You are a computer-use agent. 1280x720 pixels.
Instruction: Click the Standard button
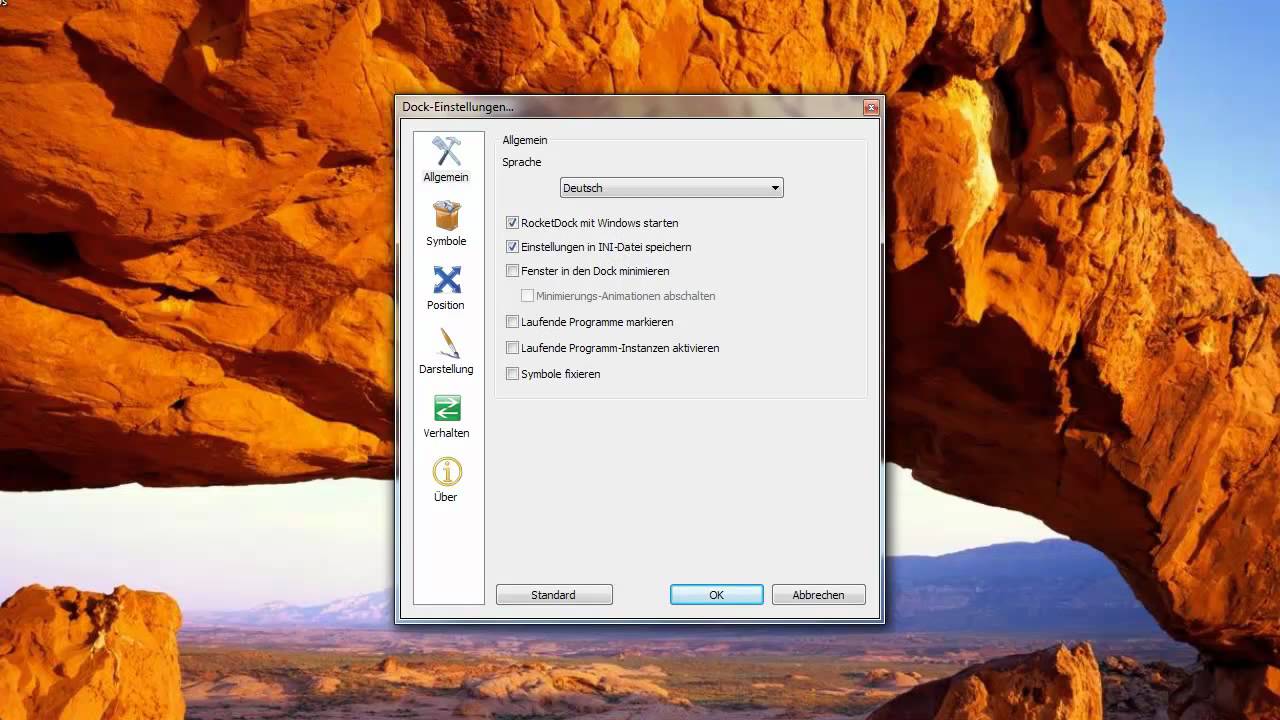pos(554,595)
